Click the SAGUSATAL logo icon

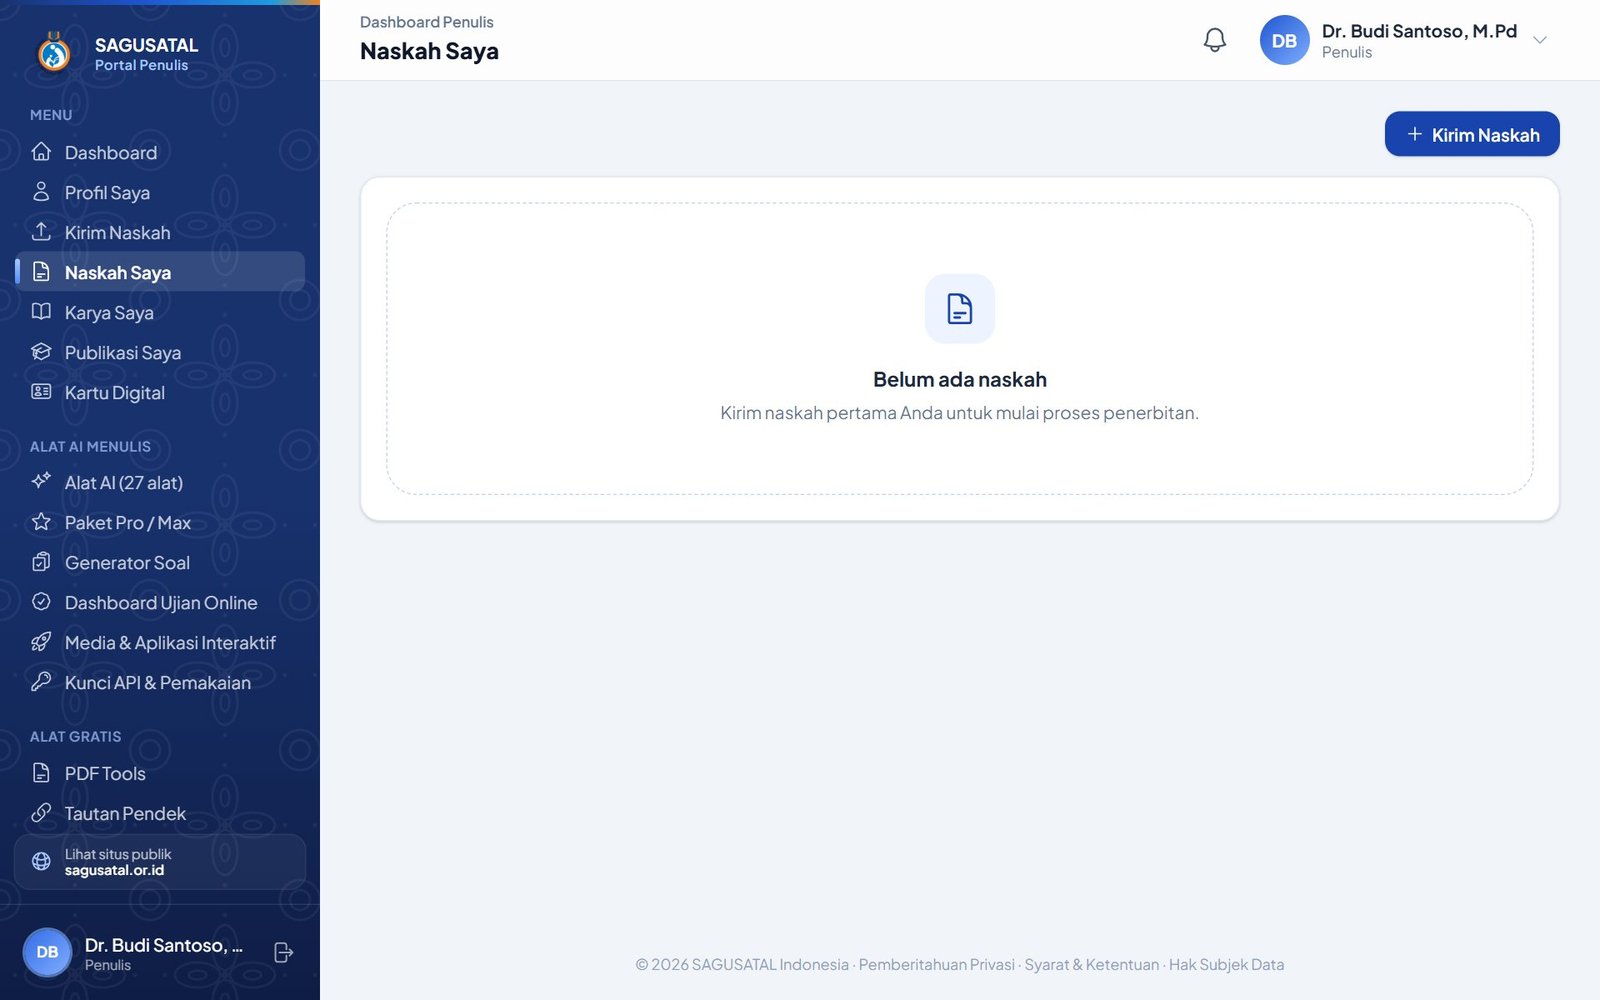[54, 52]
